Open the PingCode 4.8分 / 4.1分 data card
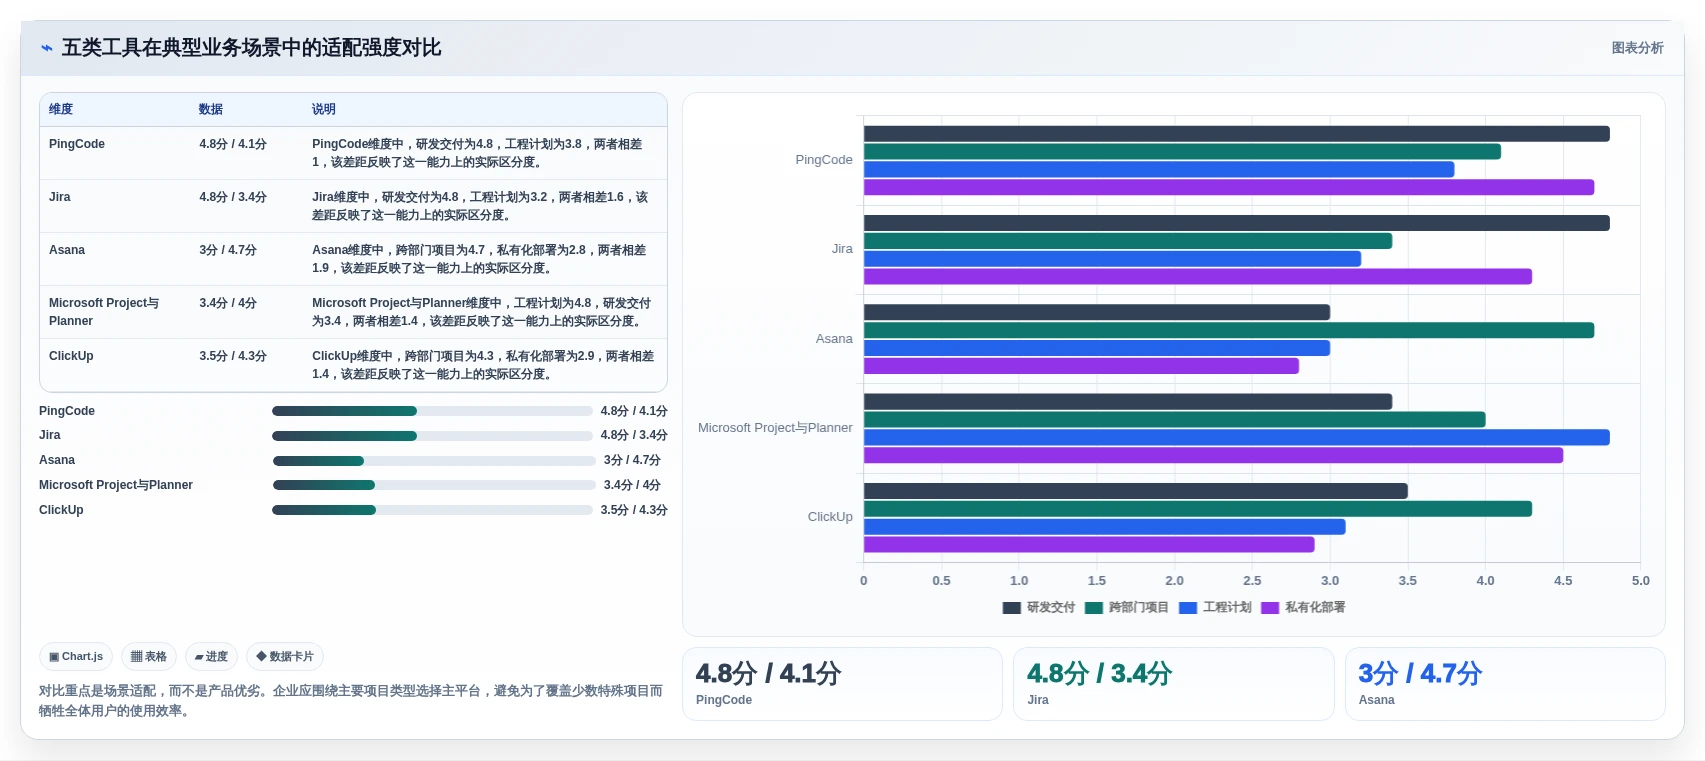Image resolution: width=1705 pixels, height=761 pixels. [x=842, y=684]
